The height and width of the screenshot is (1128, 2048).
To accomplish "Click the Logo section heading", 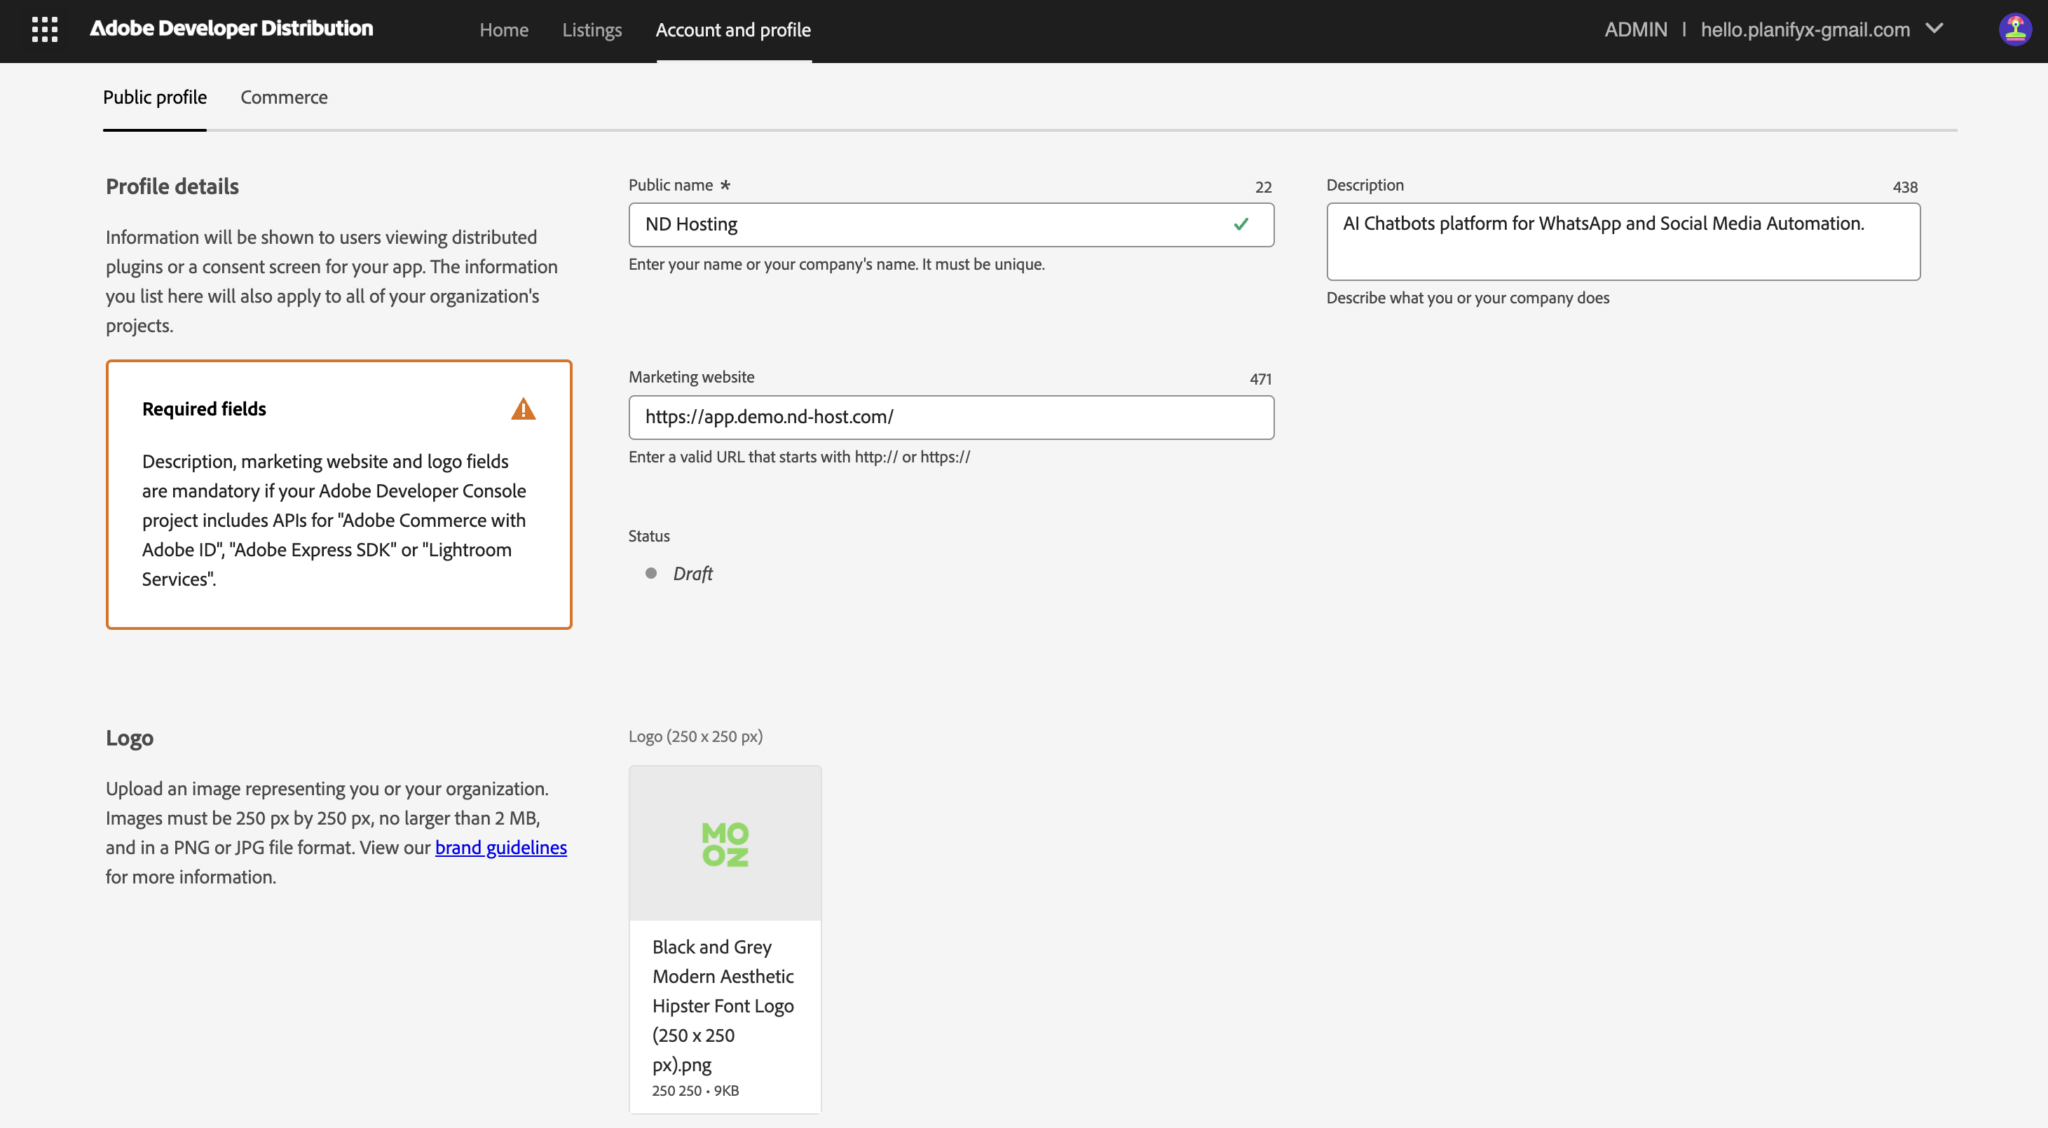I will pyautogui.click(x=130, y=738).
